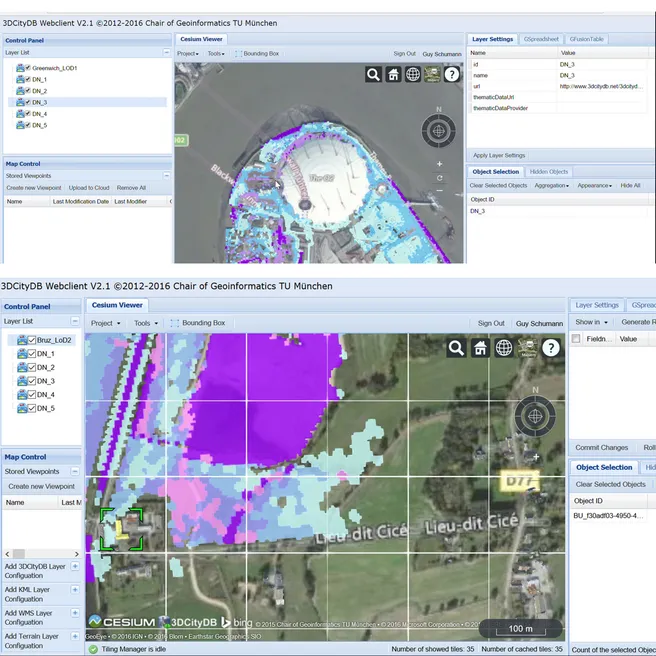This screenshot has width=656, height=656.
Task: Toggle DN_4 checkbox in Greenwich_LOD1 window
Action: (x=28, y=113)
